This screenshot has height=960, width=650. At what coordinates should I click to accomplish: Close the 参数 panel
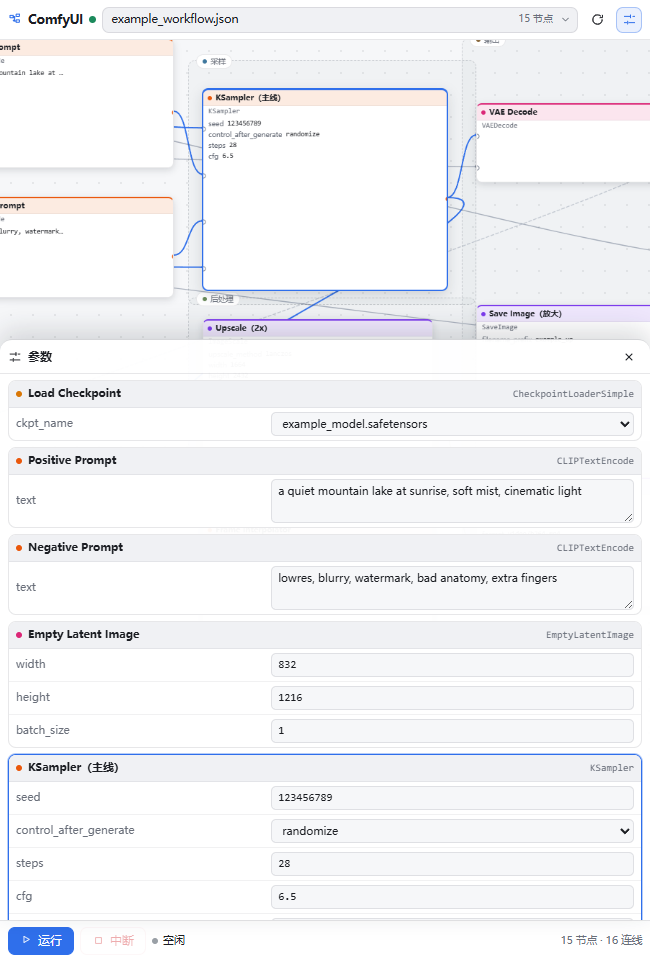pyautogui.click(x=629, y=357)
